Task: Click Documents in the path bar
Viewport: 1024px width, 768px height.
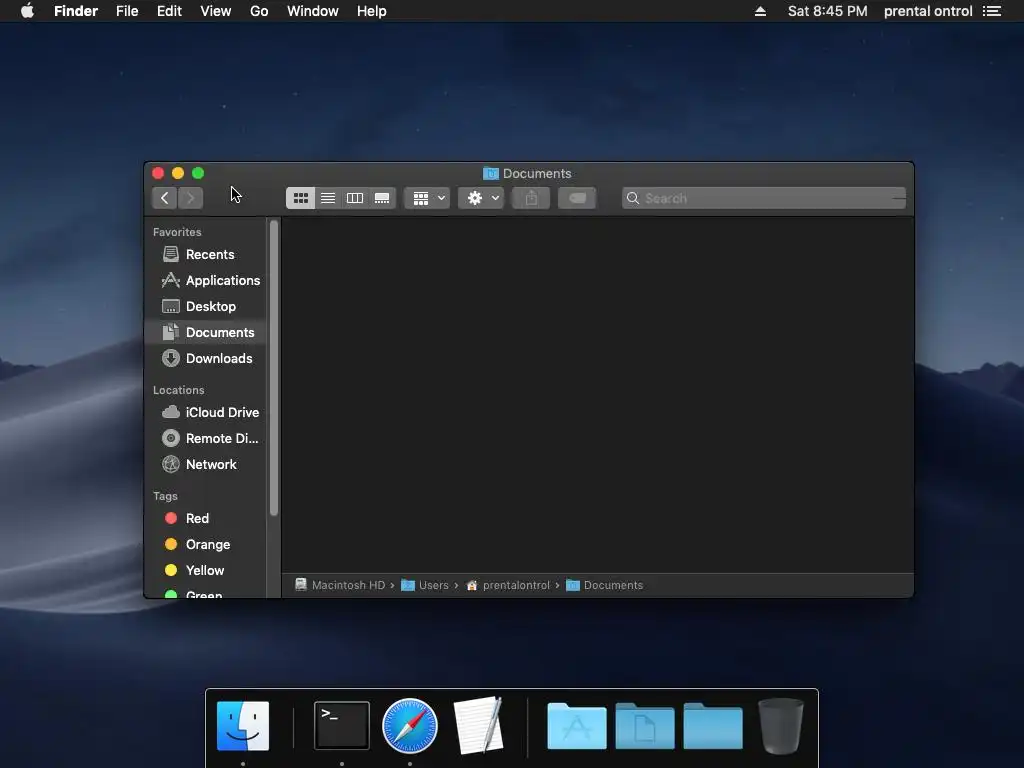Action: (605, 585)
